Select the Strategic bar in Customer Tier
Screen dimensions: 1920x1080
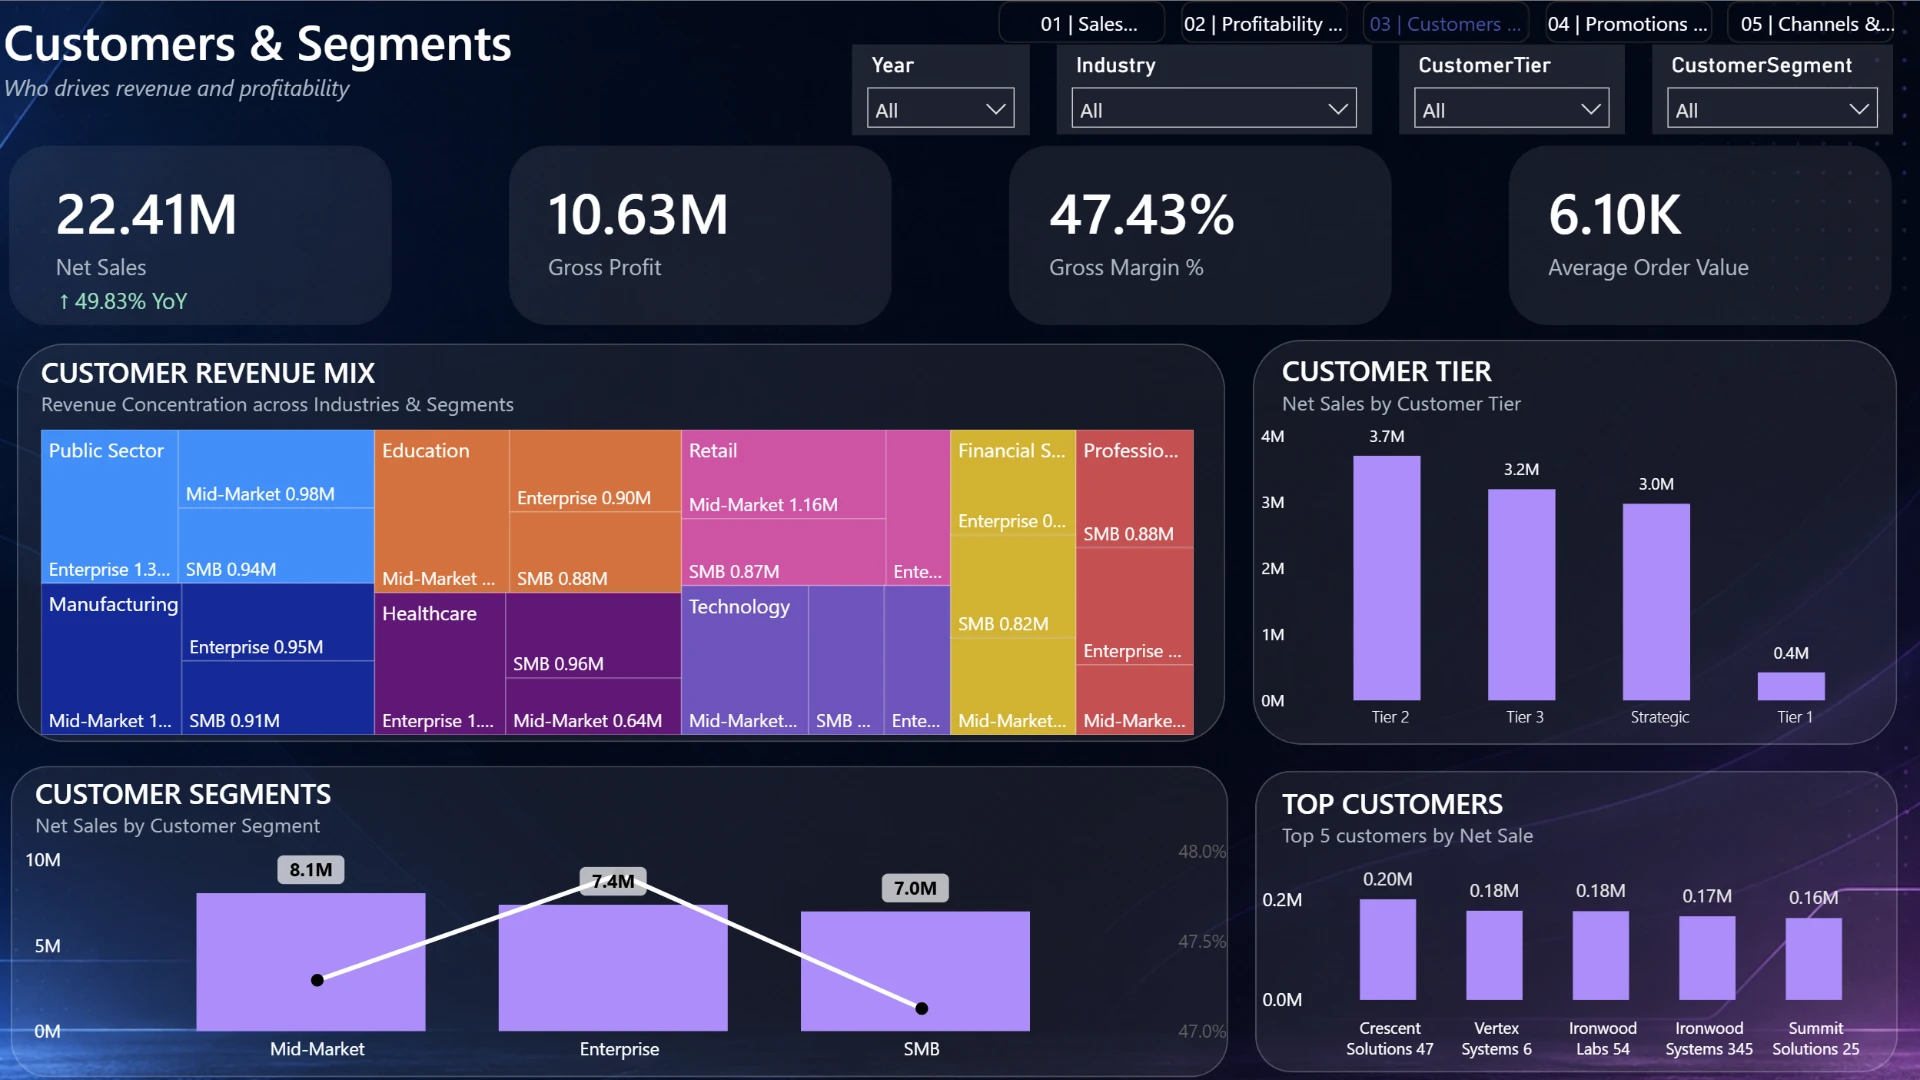coord(1656,602)
